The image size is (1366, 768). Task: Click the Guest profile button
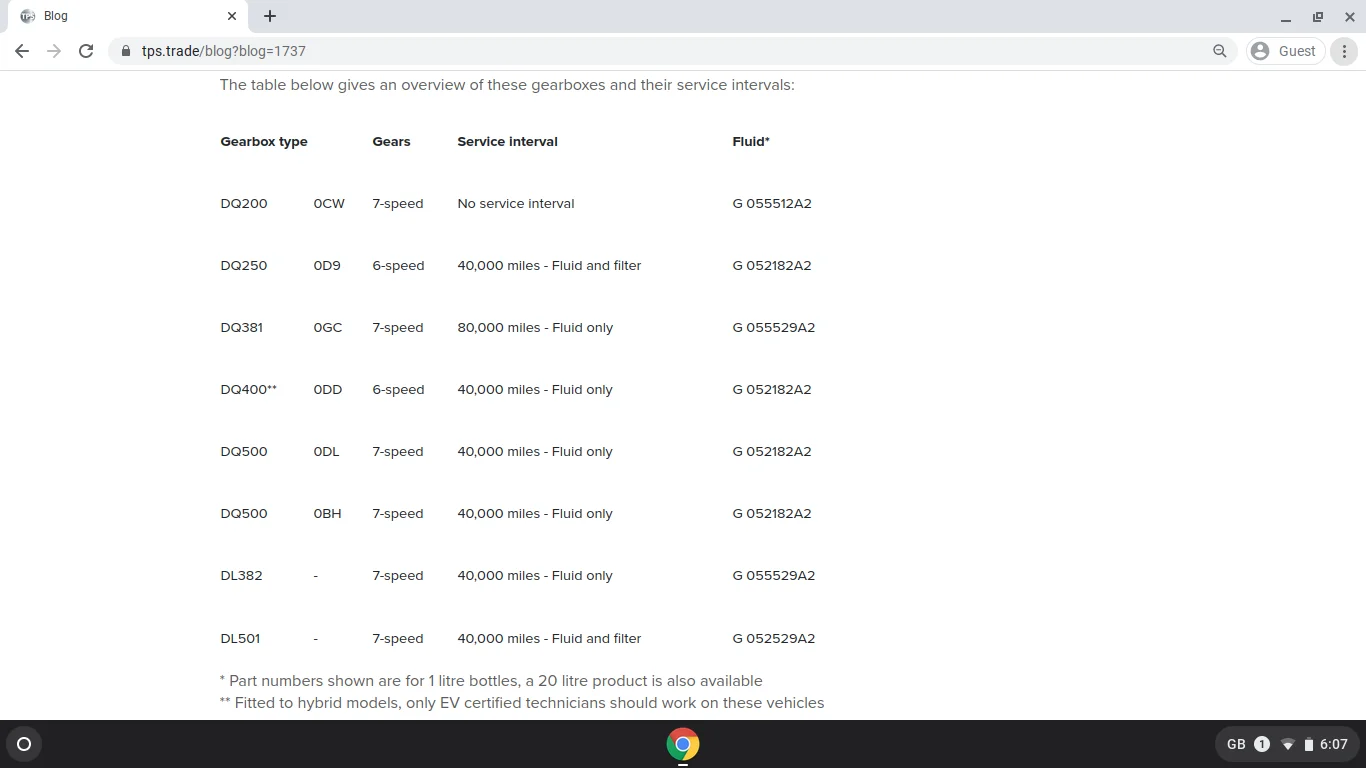(x=1284, y=51)
